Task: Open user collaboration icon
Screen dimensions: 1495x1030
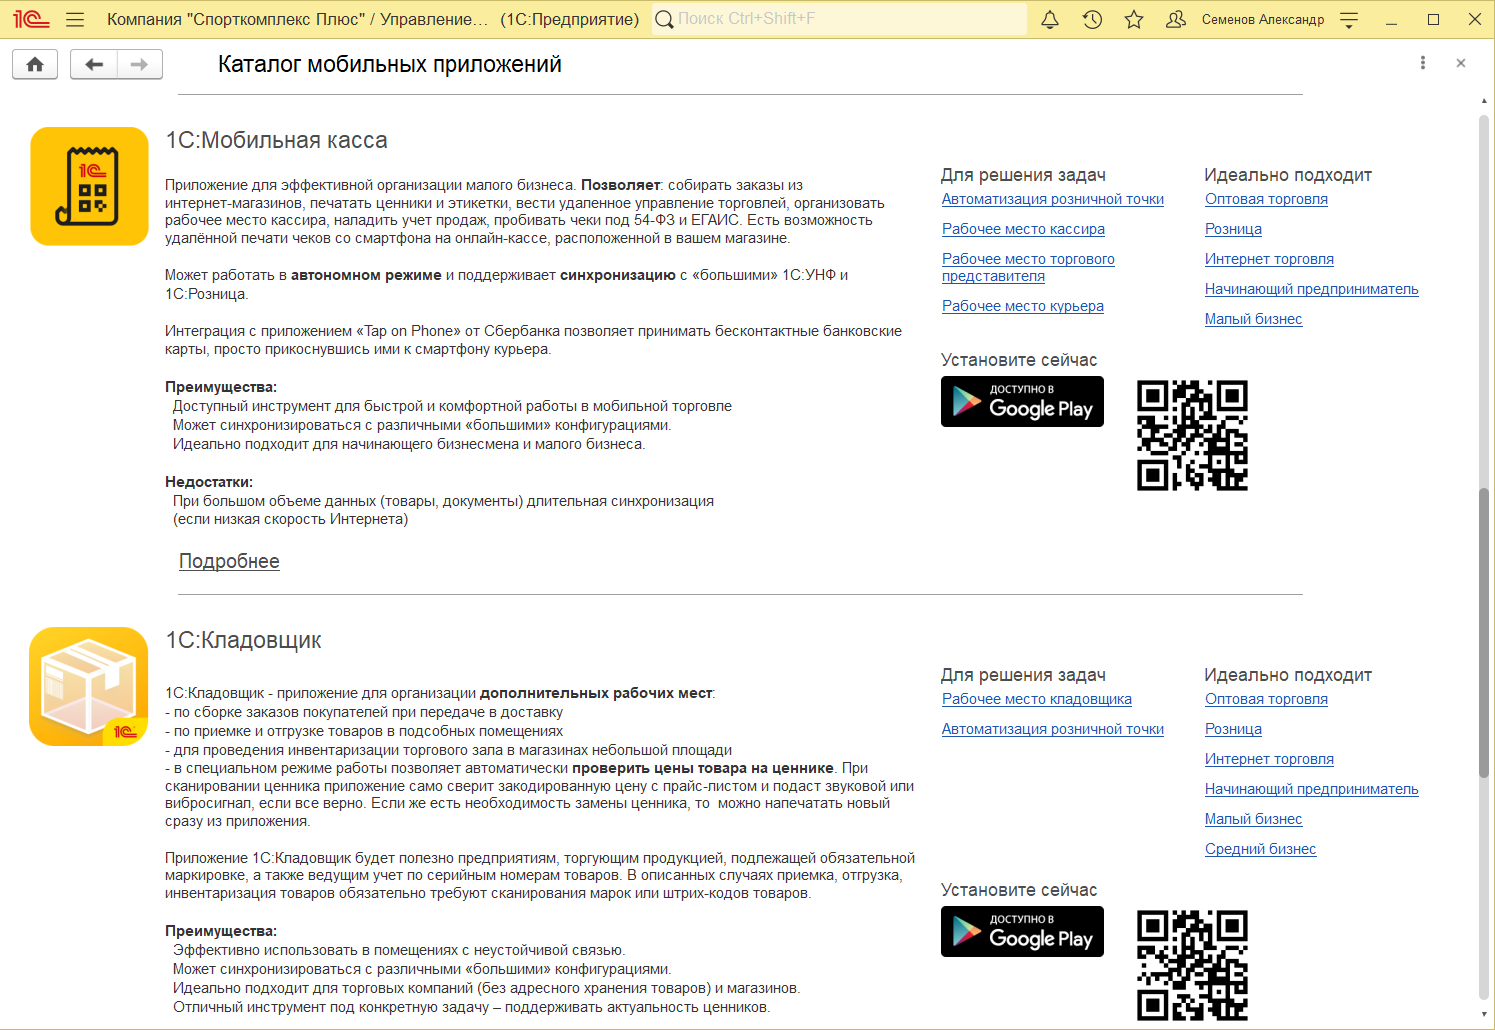Action: point(1176,19)
